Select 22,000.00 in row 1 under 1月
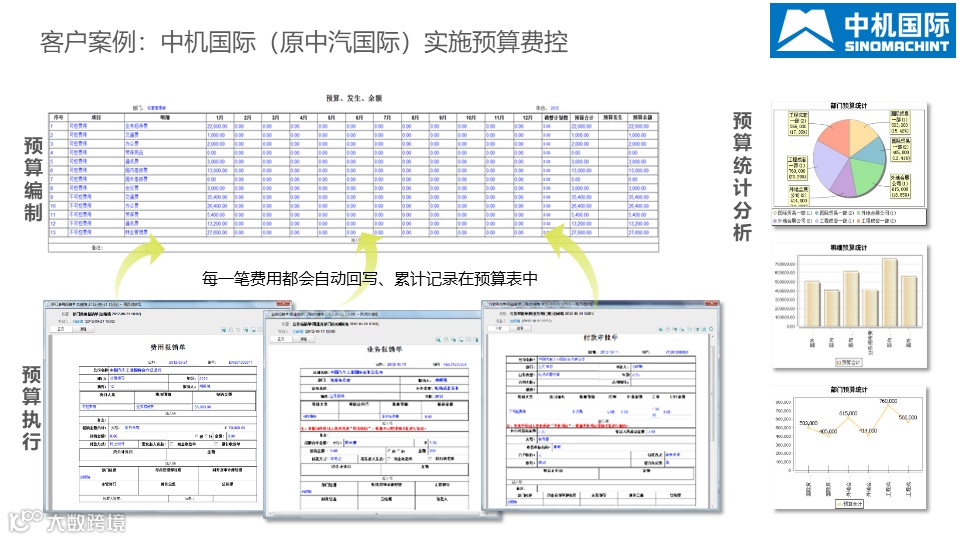Image resolution: width=960 pixels, height=540 pixels. [217, 126]
